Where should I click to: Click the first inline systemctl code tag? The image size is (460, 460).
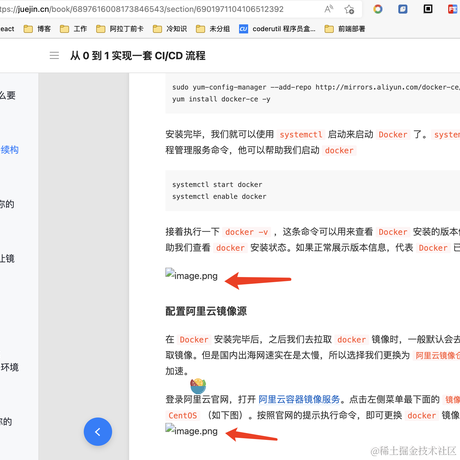(301, 134)
